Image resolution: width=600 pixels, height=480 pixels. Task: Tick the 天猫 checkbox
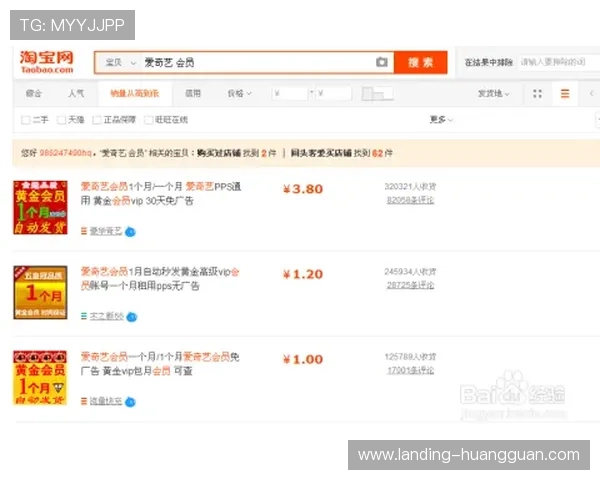click(61, 120)
